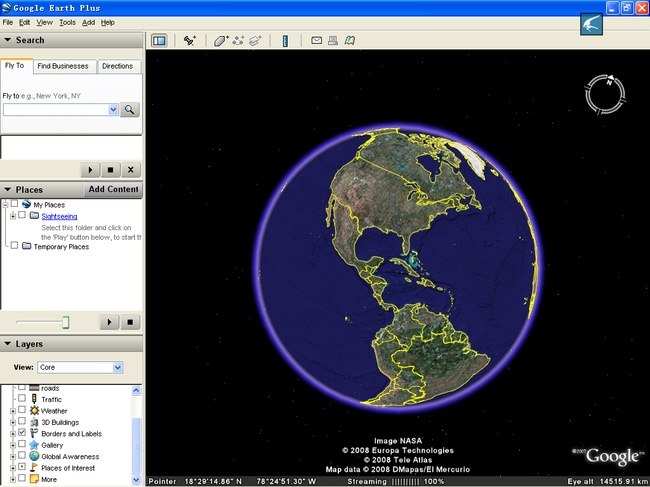
Task: Click the Gallery star icon
Action: coord(34,445)
